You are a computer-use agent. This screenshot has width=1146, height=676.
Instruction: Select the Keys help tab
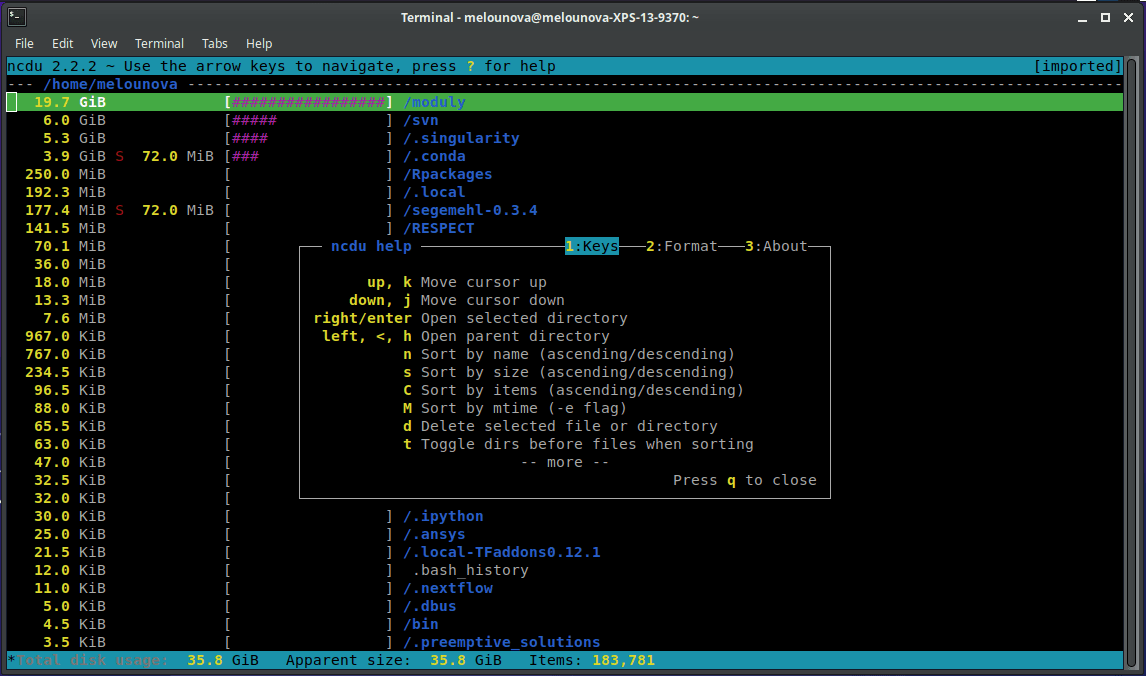592,246
